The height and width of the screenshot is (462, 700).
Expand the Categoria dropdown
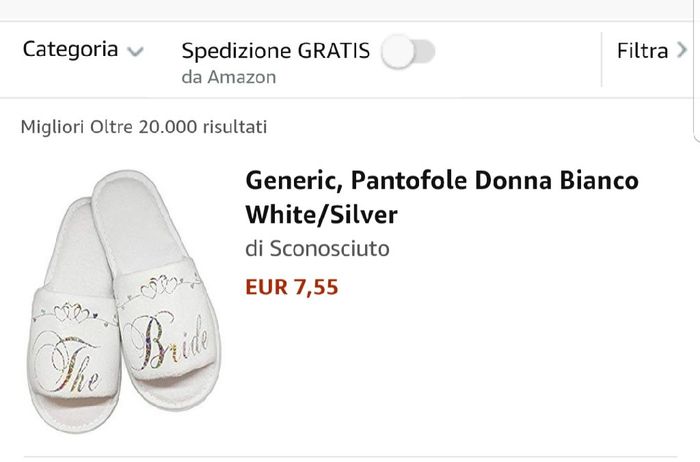[x=70, y=49]
